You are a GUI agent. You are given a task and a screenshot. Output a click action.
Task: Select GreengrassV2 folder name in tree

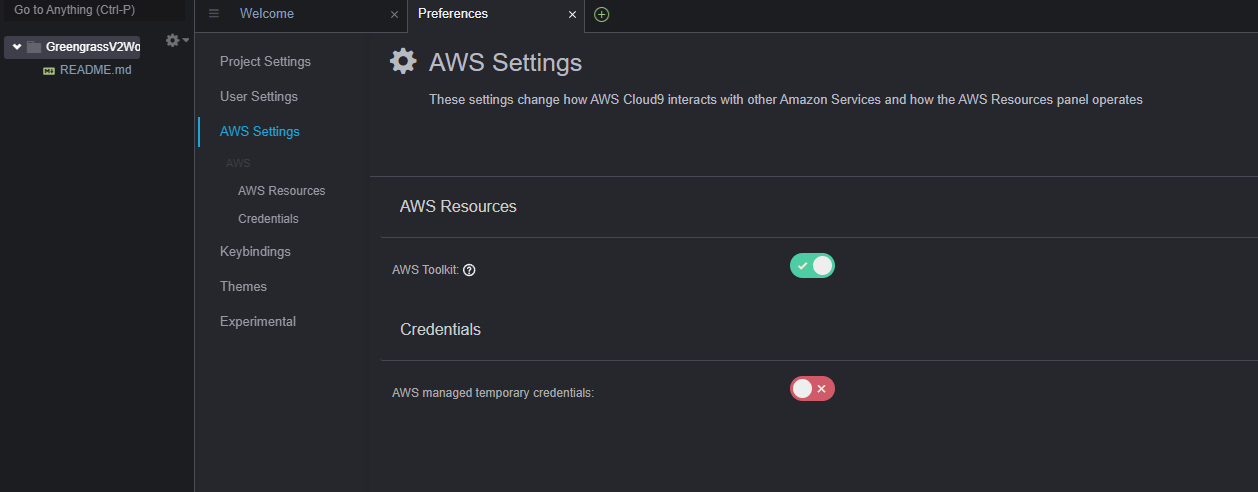[93, 47]
